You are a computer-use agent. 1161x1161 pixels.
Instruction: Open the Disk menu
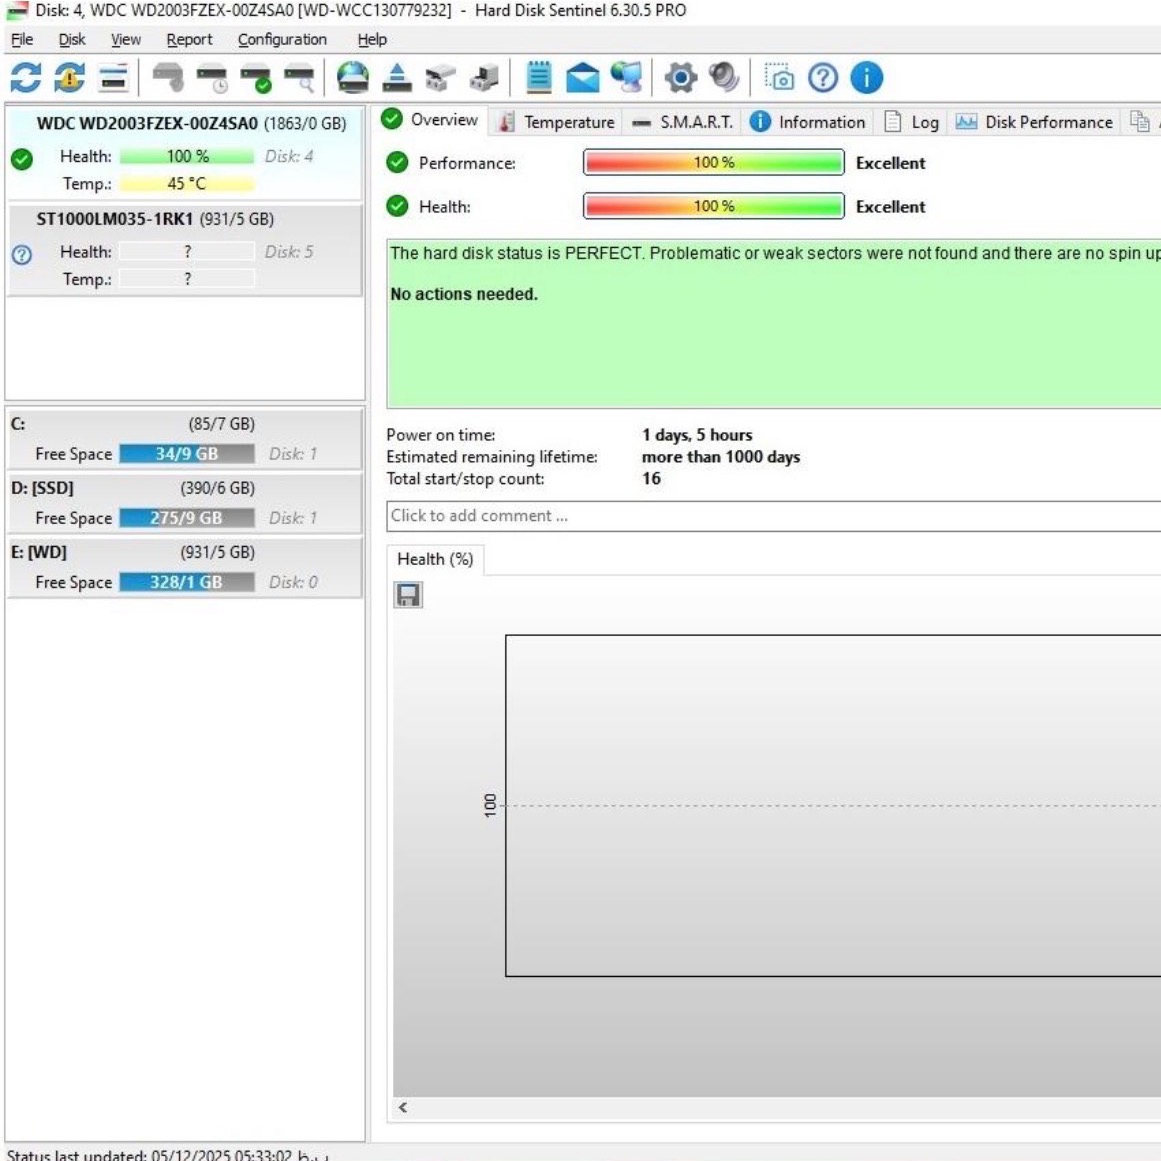pos(72,39)
